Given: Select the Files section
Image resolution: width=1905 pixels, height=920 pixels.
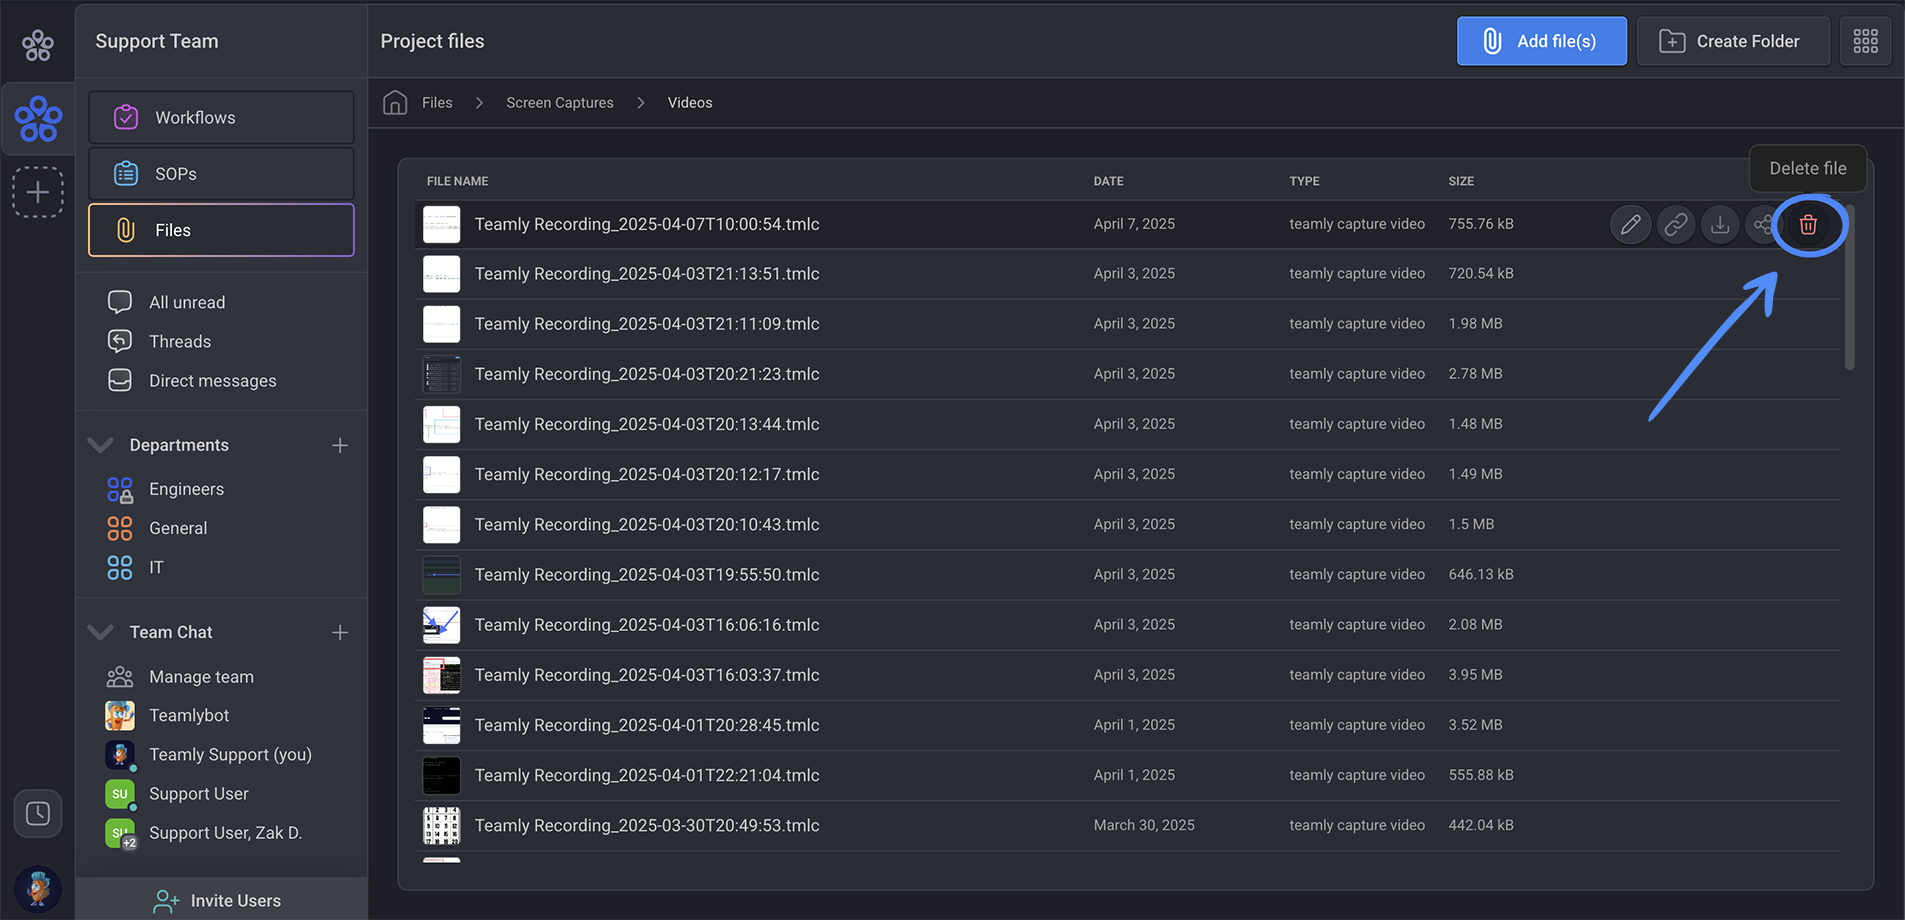Looking at the screenshot, I should coord(221,230).
